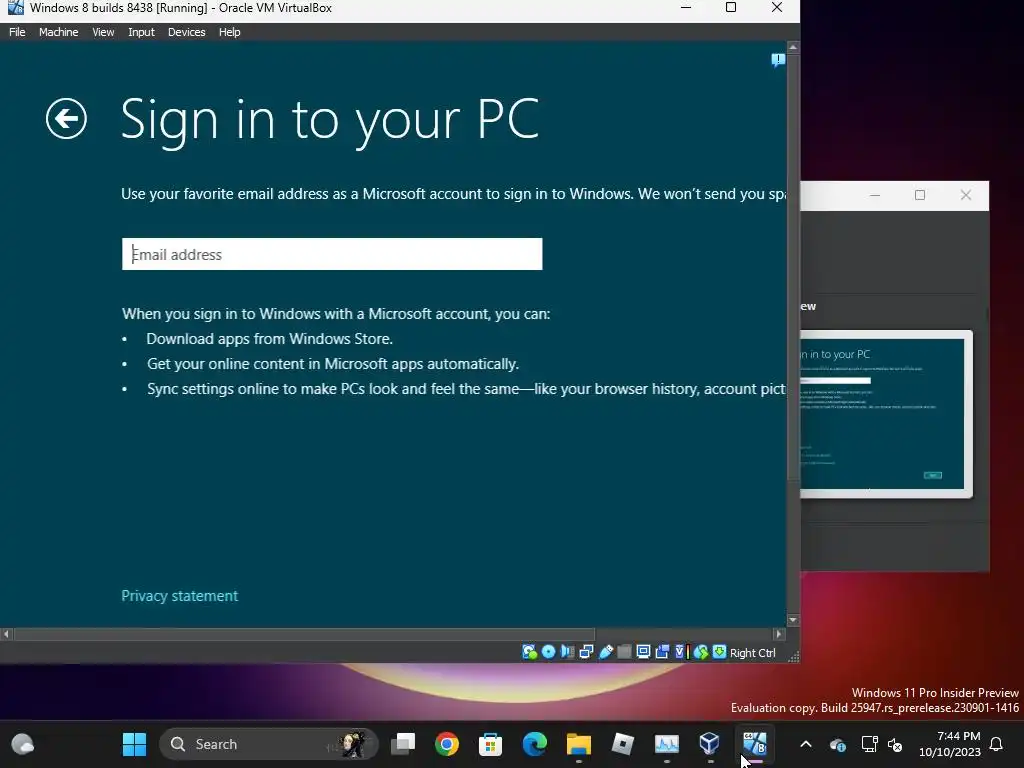Image resolution: width=1024 pixels, height=768 pixels.
Task: Open the Privacy statement link
Action: pos(180,596)
